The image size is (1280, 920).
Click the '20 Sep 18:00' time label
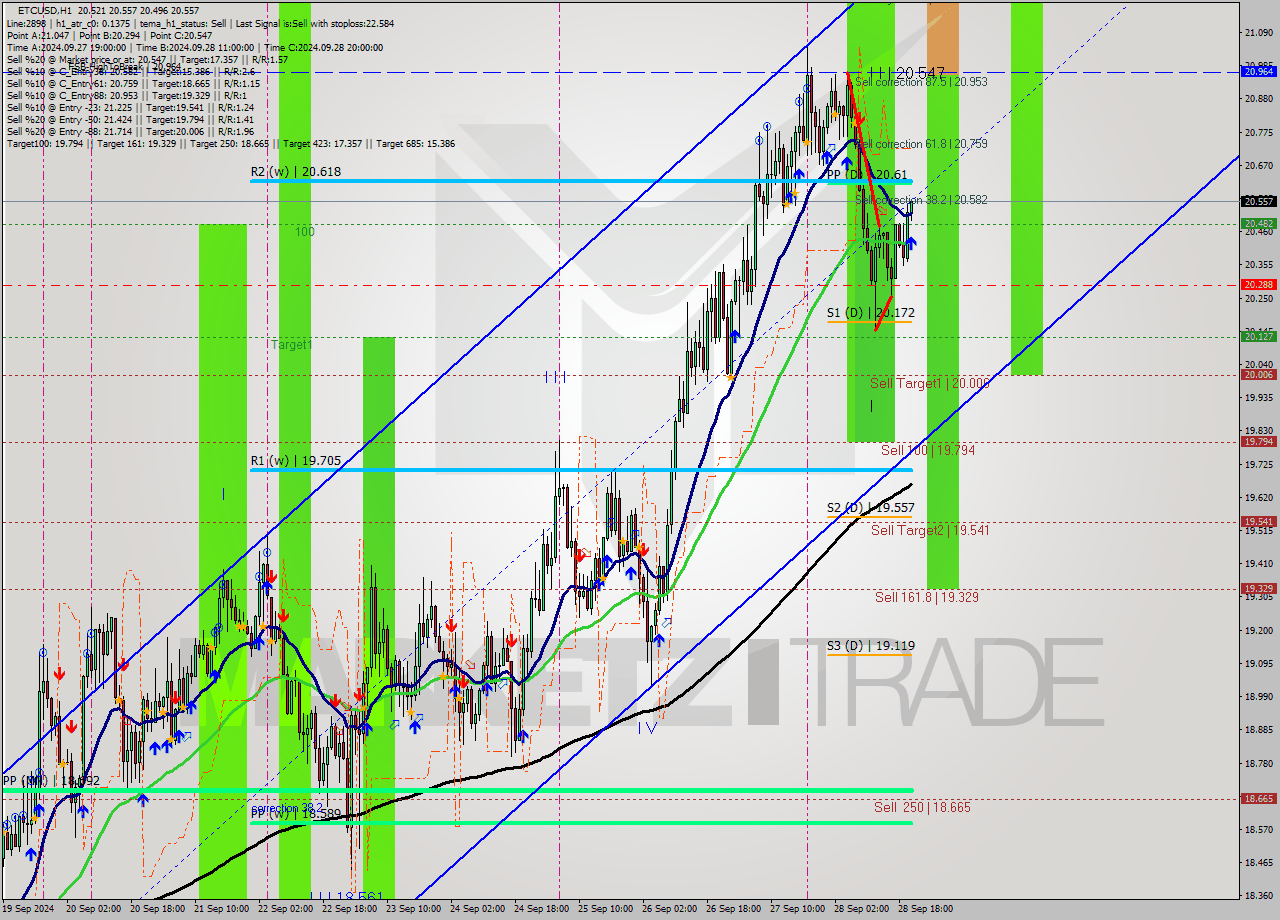coord(158,909)
